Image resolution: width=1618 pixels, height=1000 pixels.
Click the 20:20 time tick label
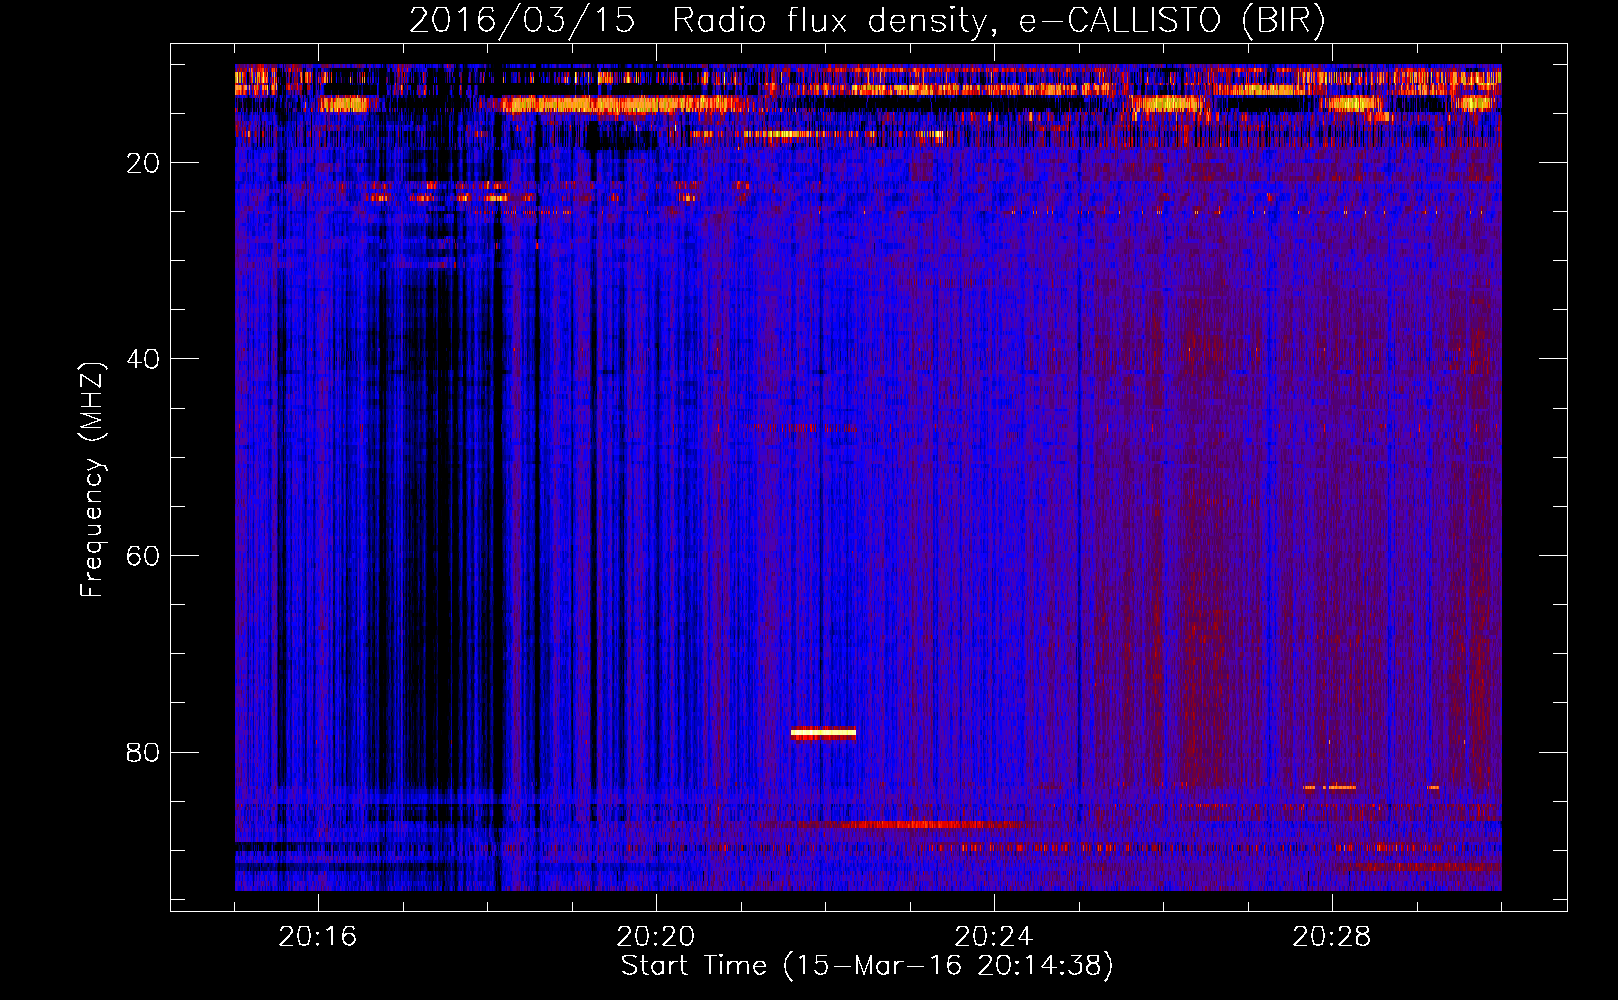point(656,937)
